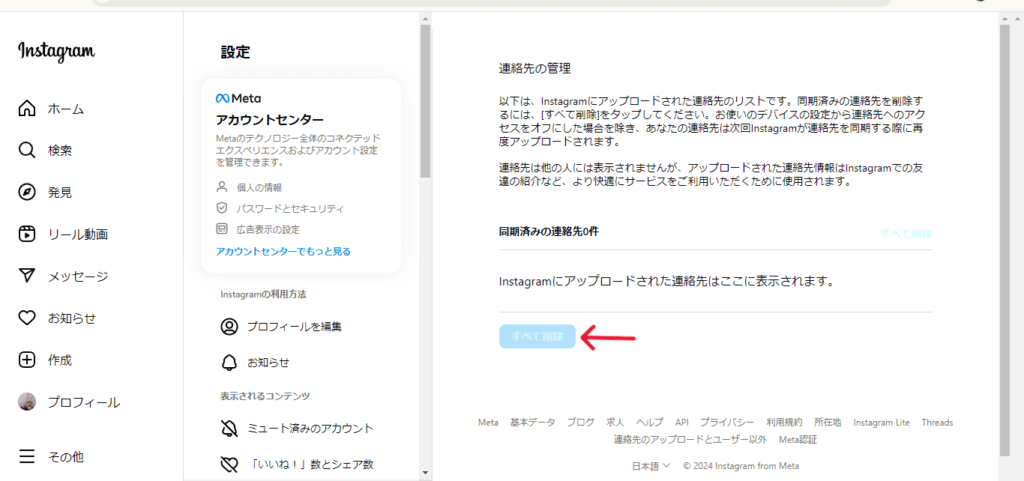Open the ブログ footer link
This screenshot has height=481, width=1024.
pos(581,422)
